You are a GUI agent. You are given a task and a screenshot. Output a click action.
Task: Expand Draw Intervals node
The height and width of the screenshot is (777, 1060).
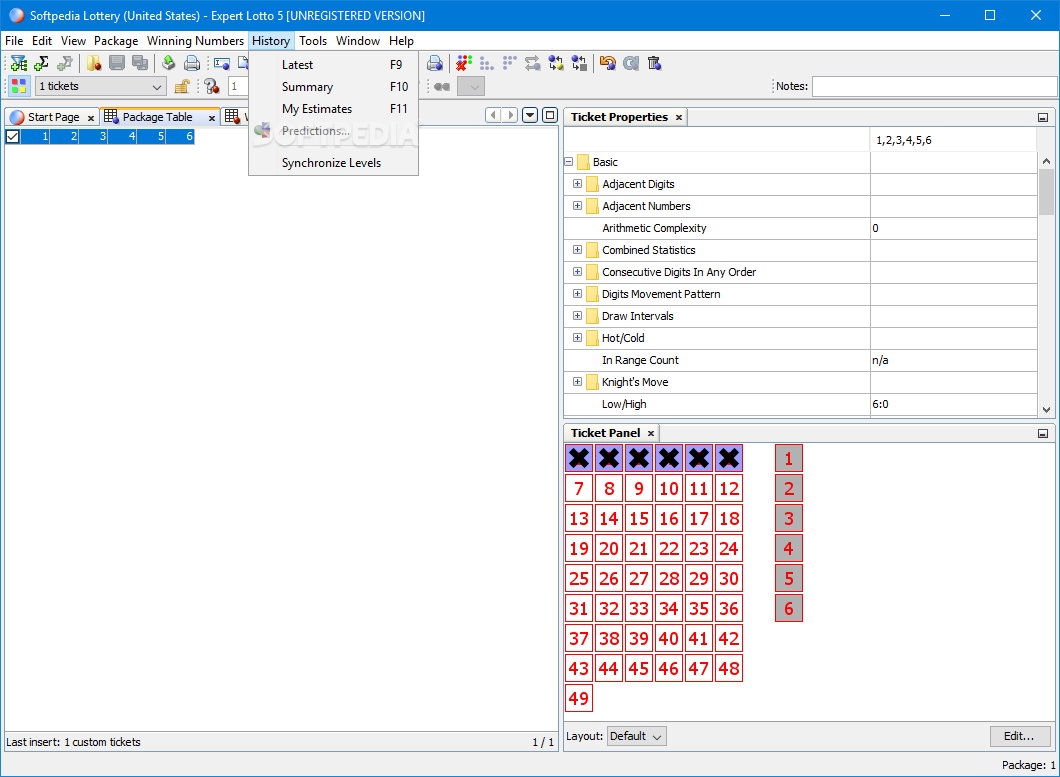point(577,316)
